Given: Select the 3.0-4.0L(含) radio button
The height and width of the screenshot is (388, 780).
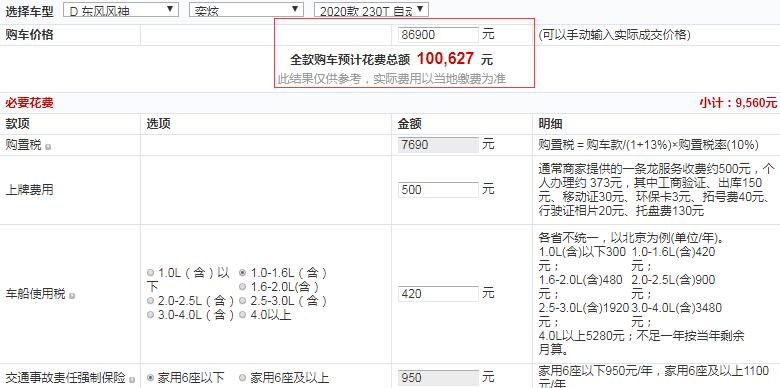Looking at the screenshot, I should pyautogui.click(x=151, y=314).
